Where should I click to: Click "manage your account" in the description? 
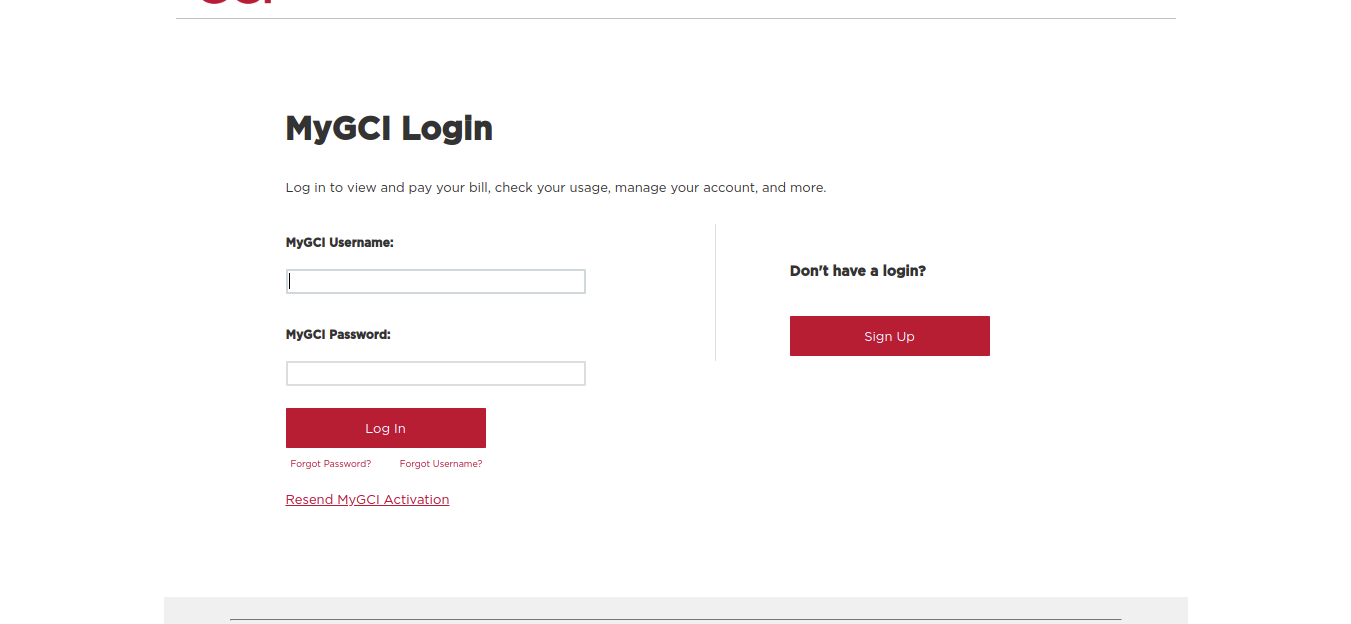(685, 187)
